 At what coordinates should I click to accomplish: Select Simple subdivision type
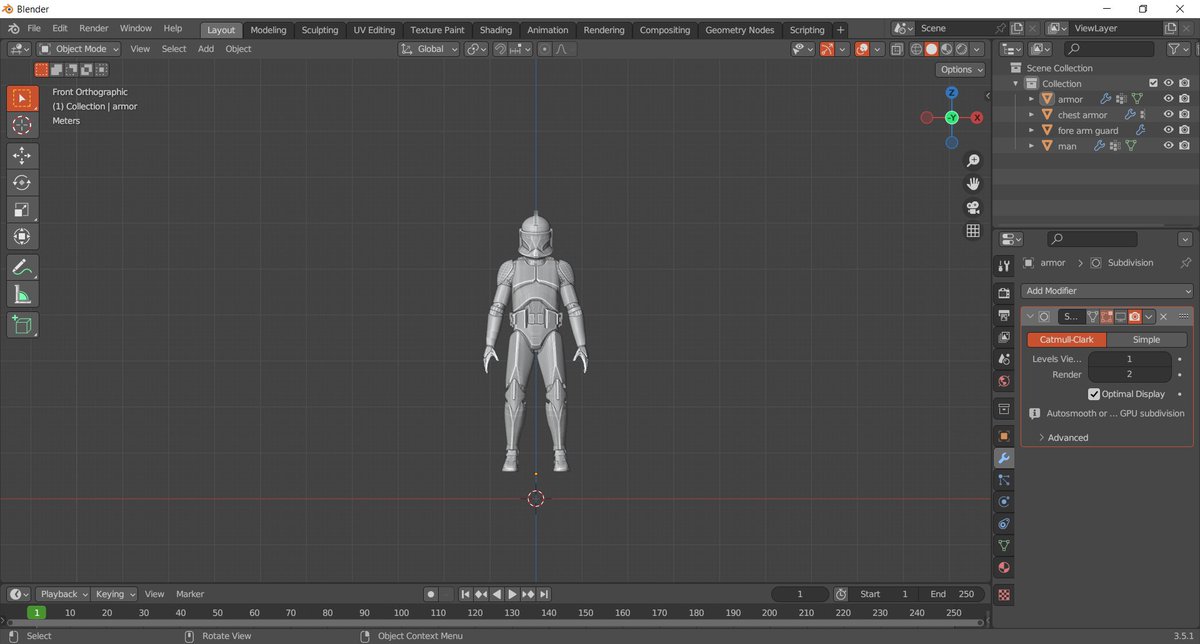click(x=1146, y=340)
